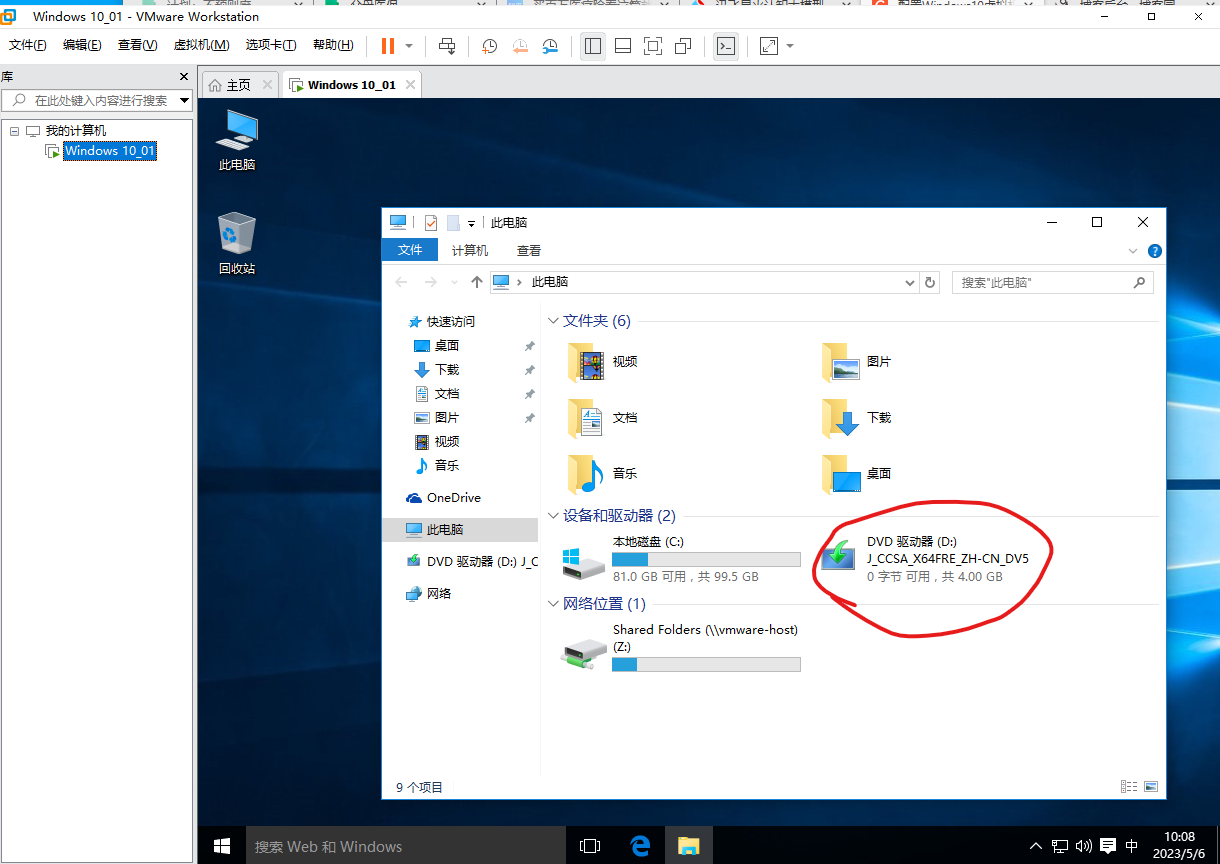
Task: Click the VMware pause virtual machine button
Action: point(388,46)
